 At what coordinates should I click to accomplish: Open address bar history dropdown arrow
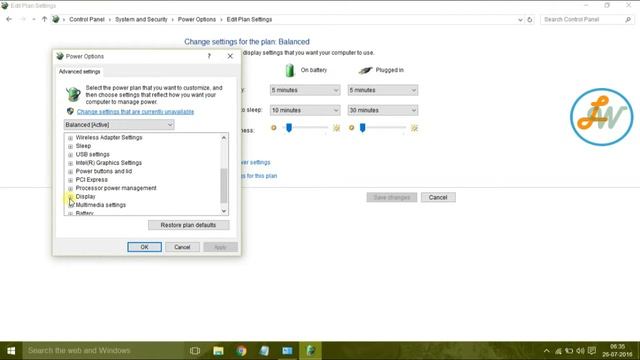(520, 20)
